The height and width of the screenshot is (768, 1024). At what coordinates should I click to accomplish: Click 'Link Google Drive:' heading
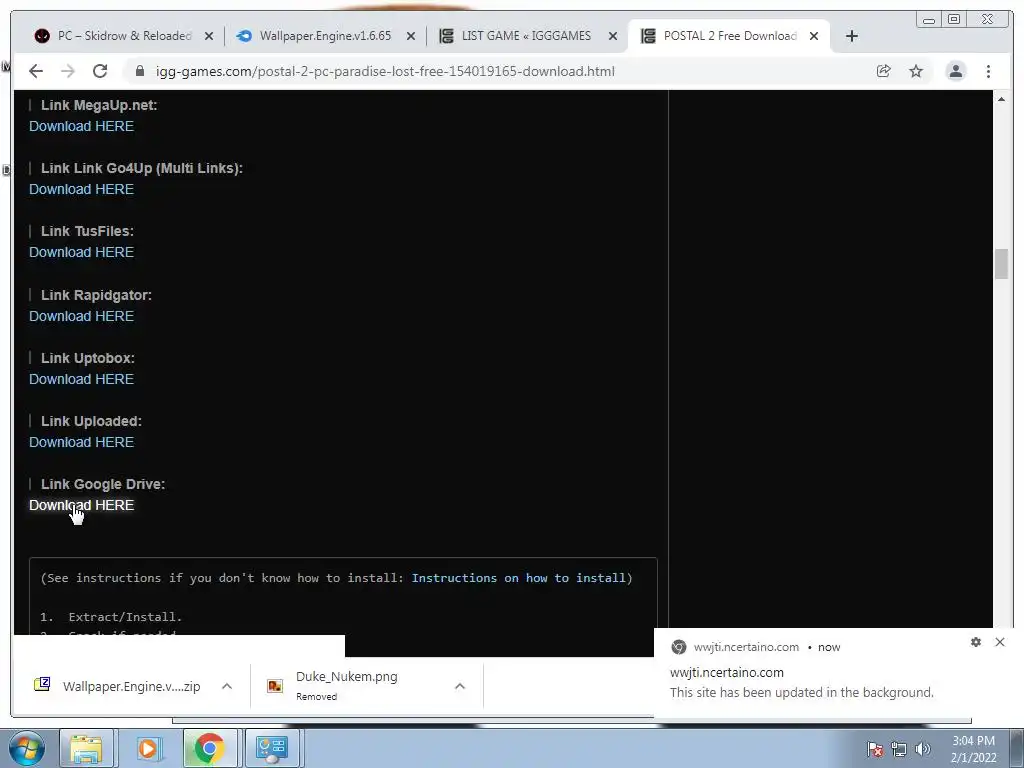103,484
